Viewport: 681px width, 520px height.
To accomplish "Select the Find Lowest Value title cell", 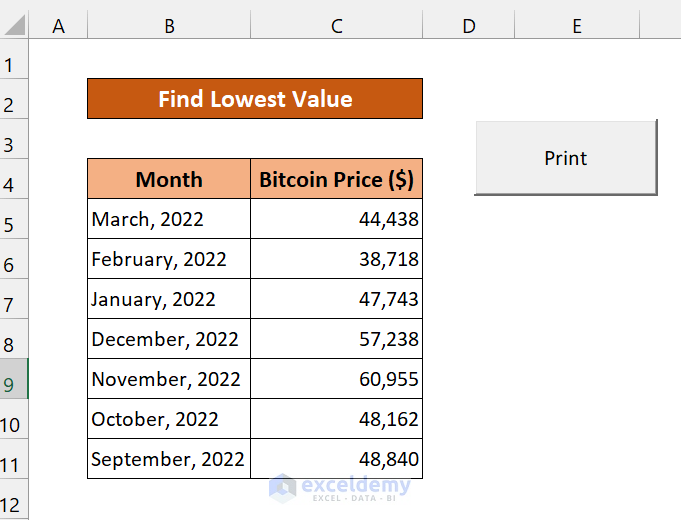I will click(x=255, y=99).
